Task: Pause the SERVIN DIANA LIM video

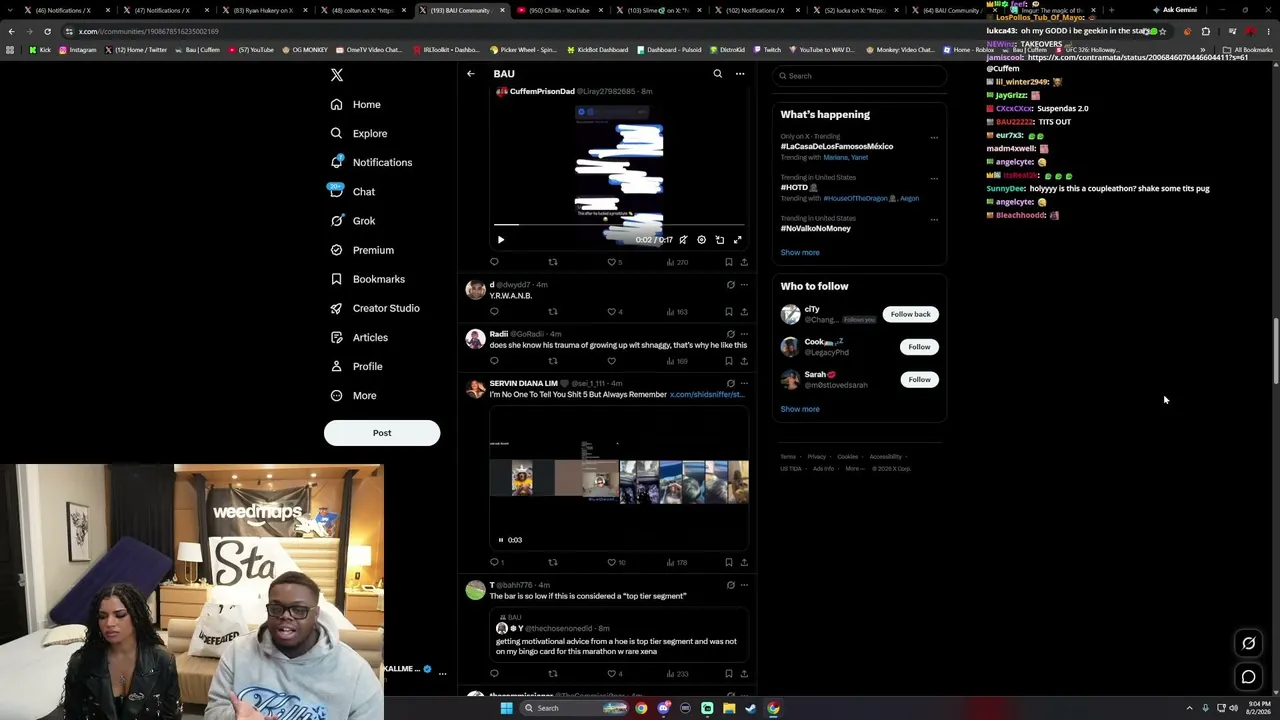Action: pyautogui.click(x=501, y=540)
